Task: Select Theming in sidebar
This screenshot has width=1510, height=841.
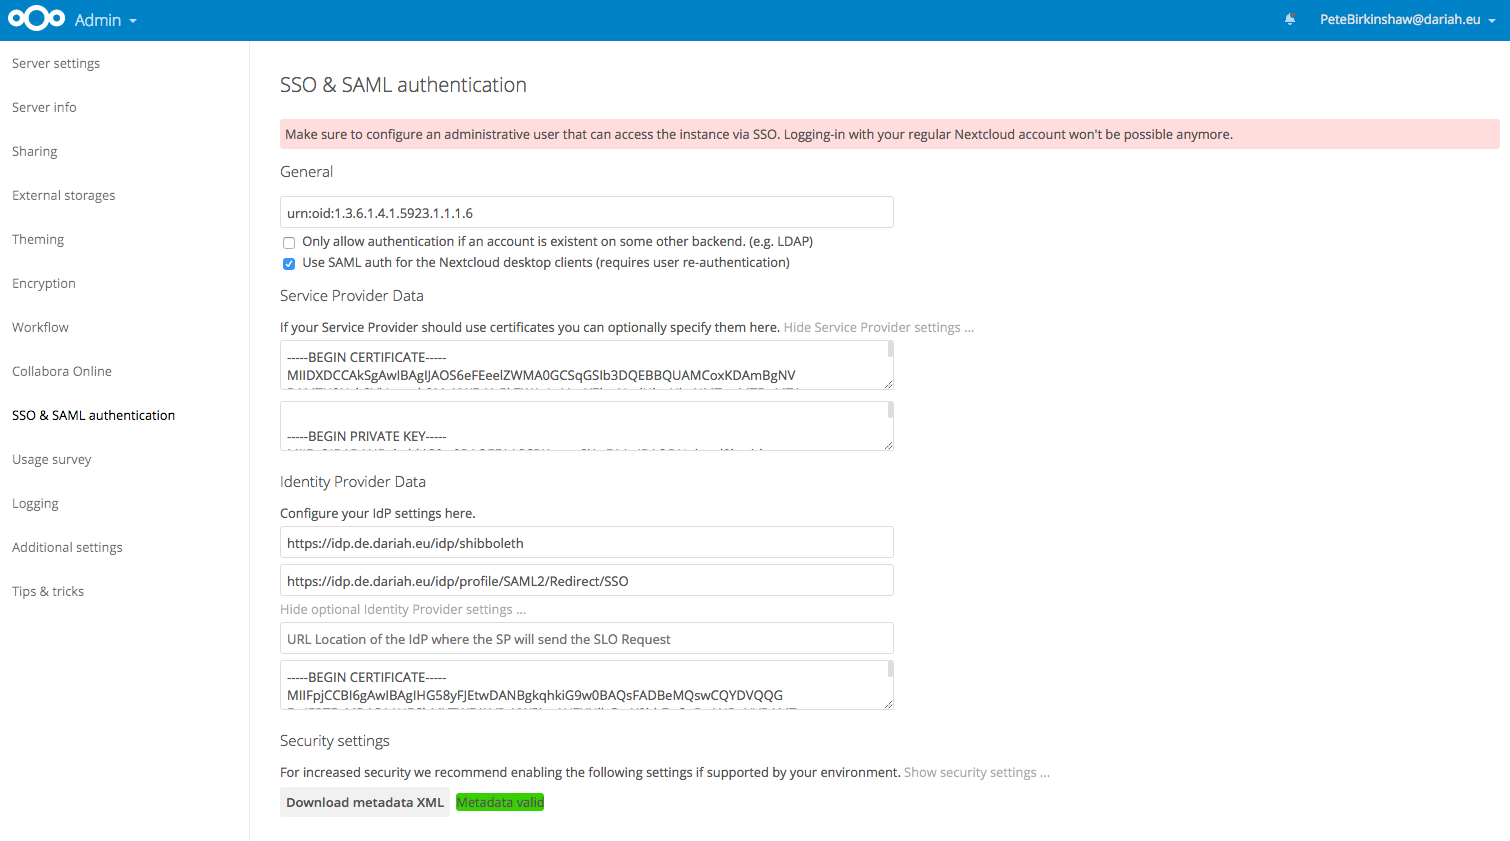Action: [x=38, y=239]
